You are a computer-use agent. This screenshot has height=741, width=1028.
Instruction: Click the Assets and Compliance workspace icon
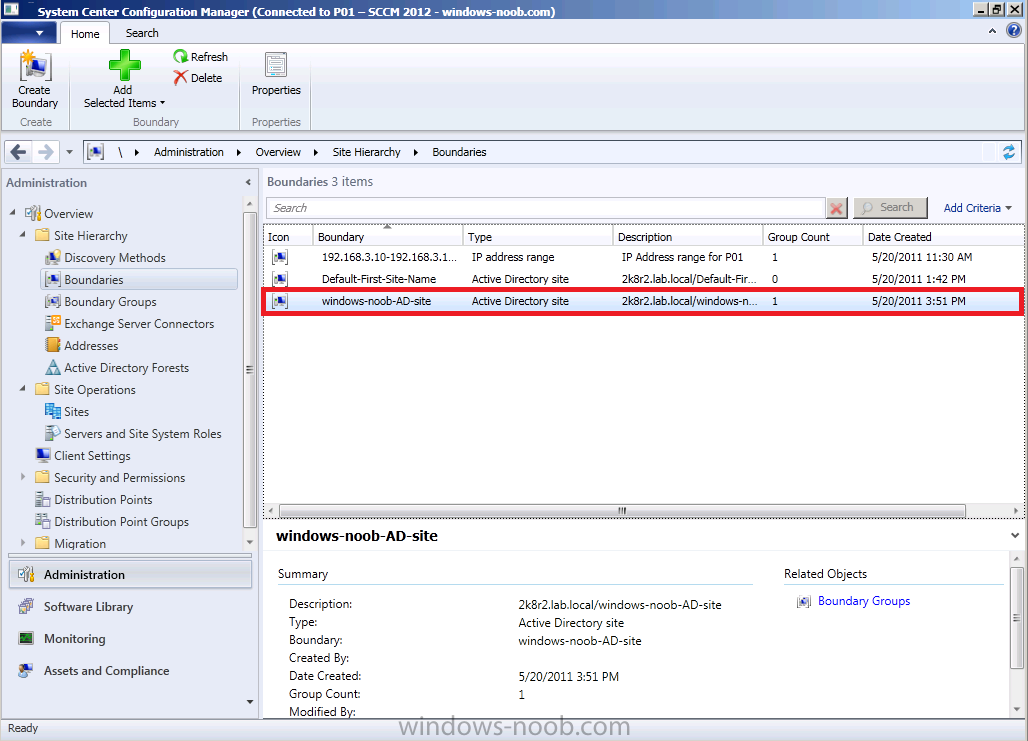click(26, 671)
